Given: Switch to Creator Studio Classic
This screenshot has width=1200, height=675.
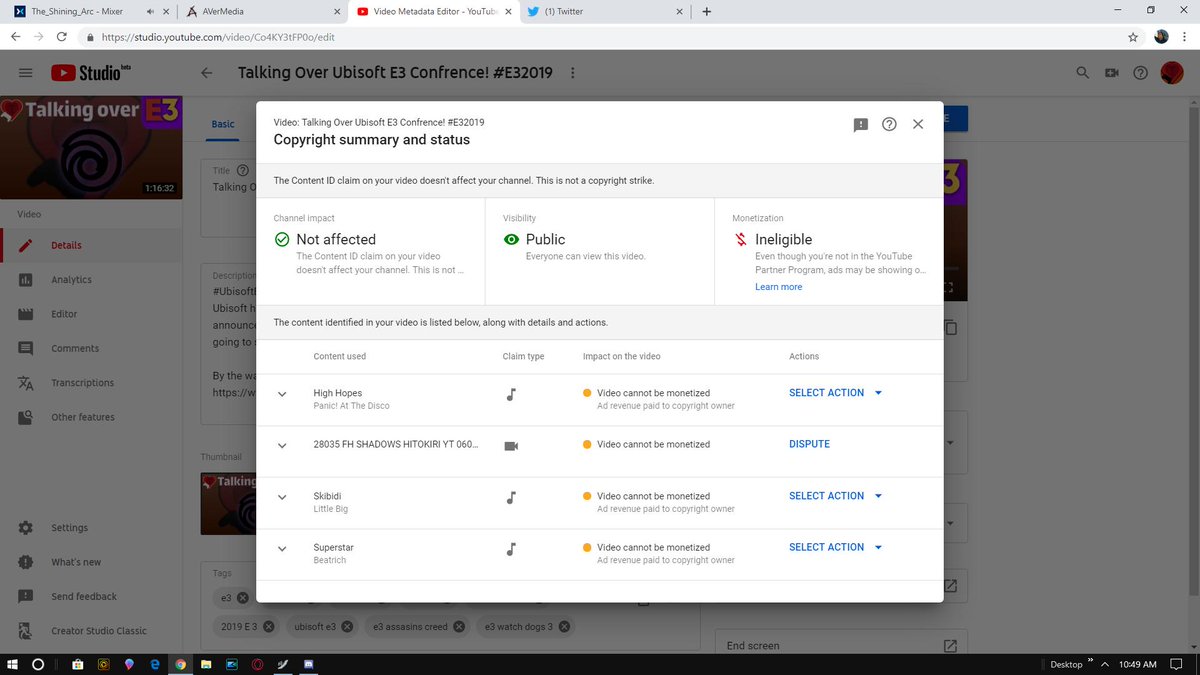Looking at the screenshot, I should tap(91, 631).
